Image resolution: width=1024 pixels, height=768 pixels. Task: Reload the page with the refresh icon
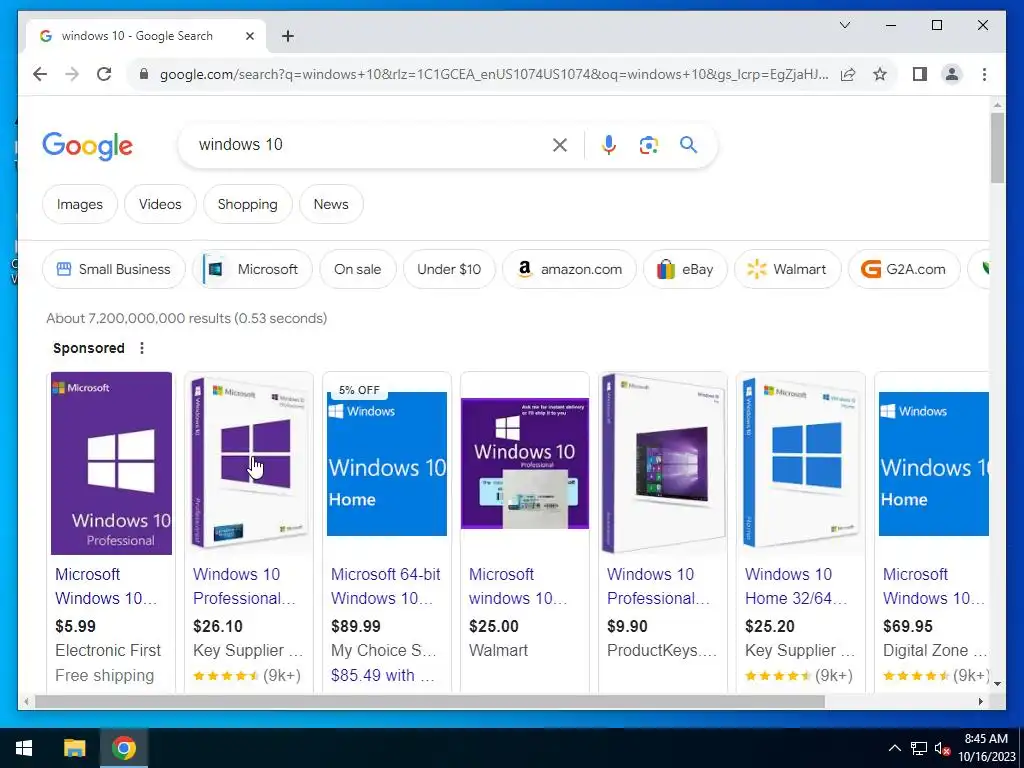(104, 74)
